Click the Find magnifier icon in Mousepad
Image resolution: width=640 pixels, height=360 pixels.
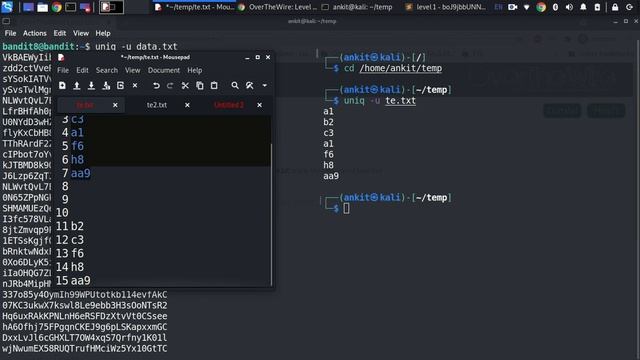click(235, 85)
